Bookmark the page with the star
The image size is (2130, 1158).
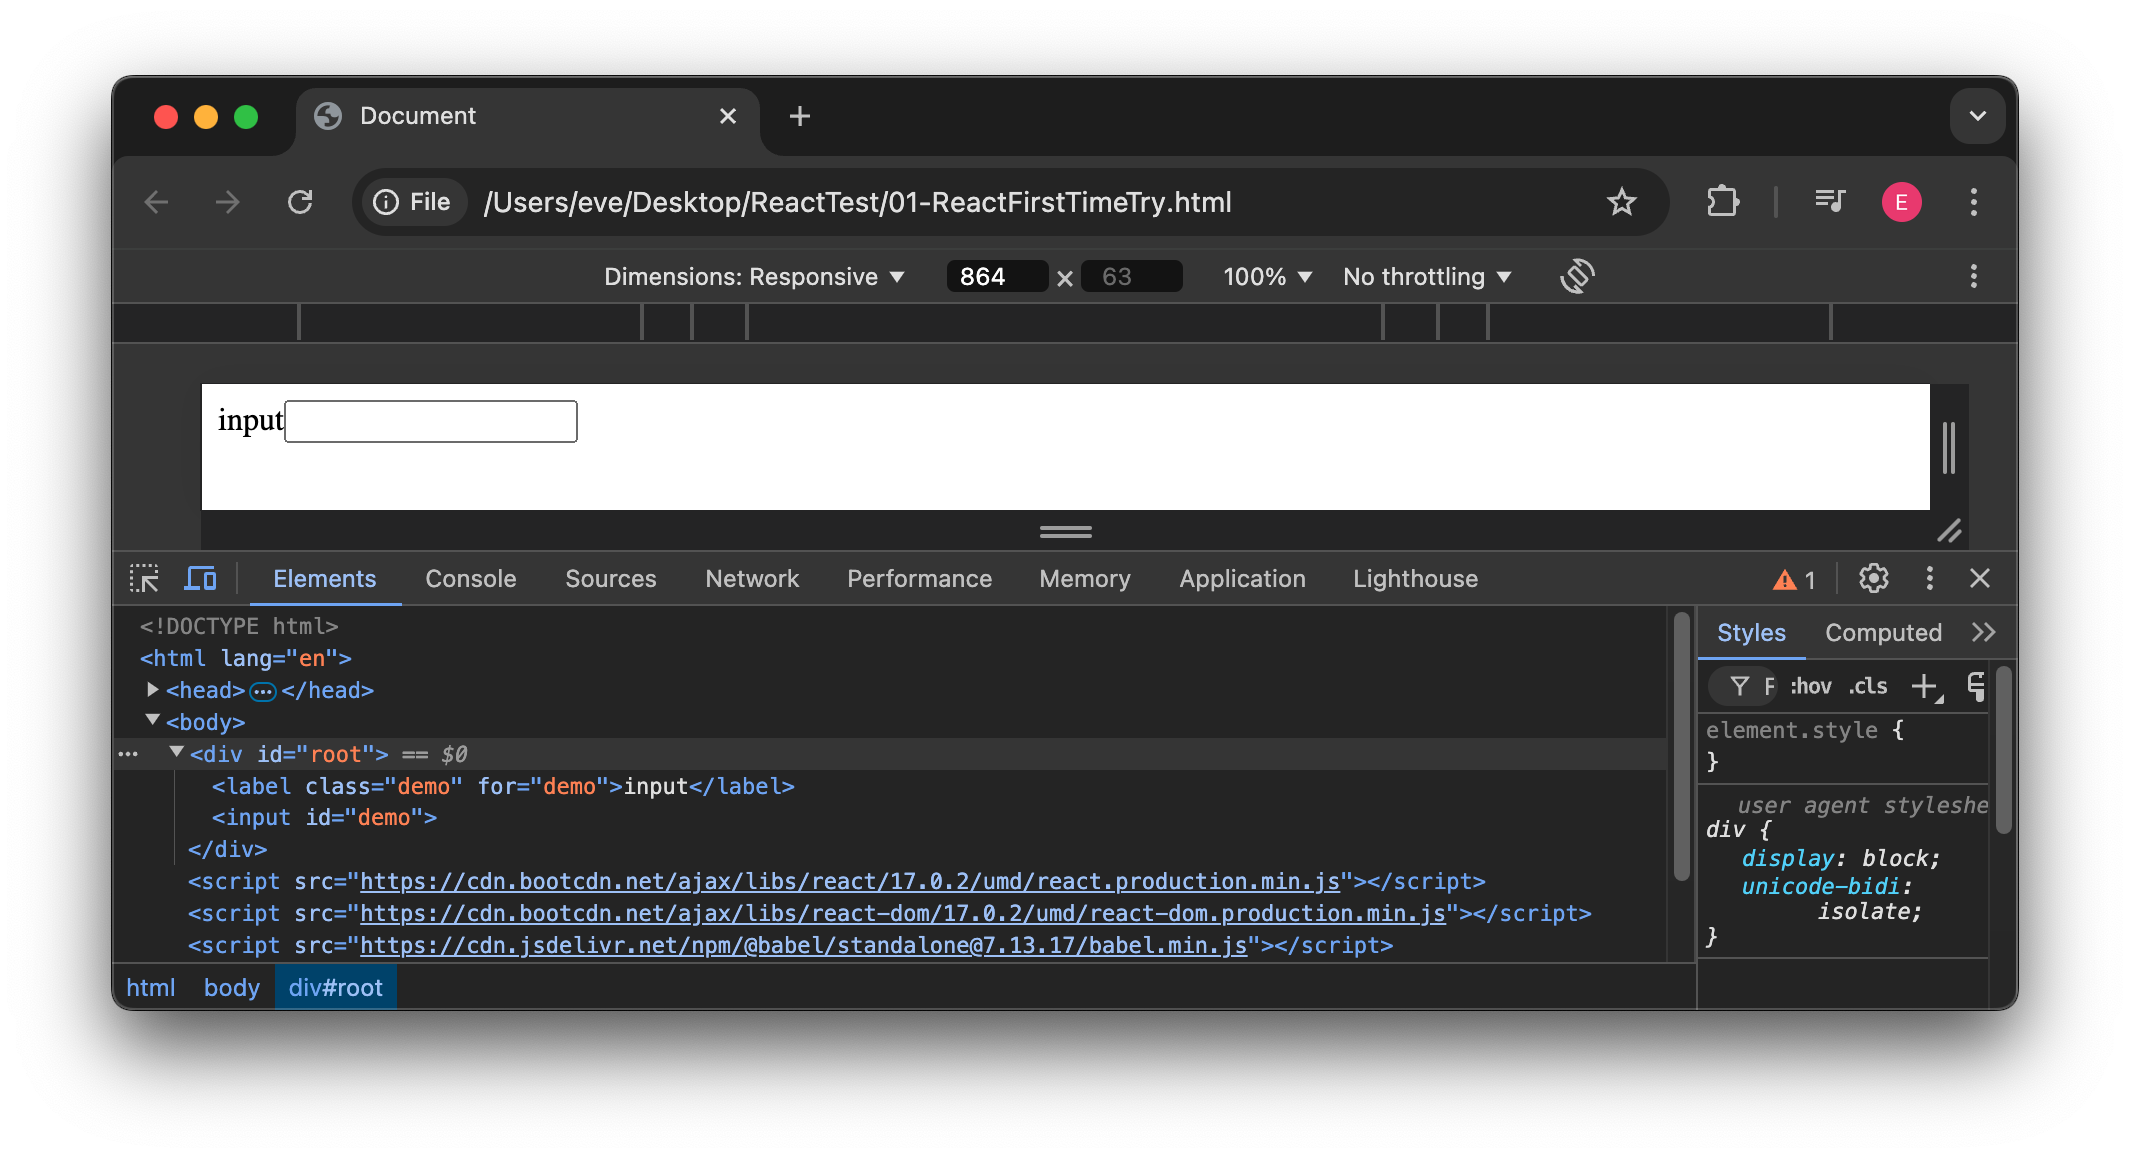coord(1622,201)
